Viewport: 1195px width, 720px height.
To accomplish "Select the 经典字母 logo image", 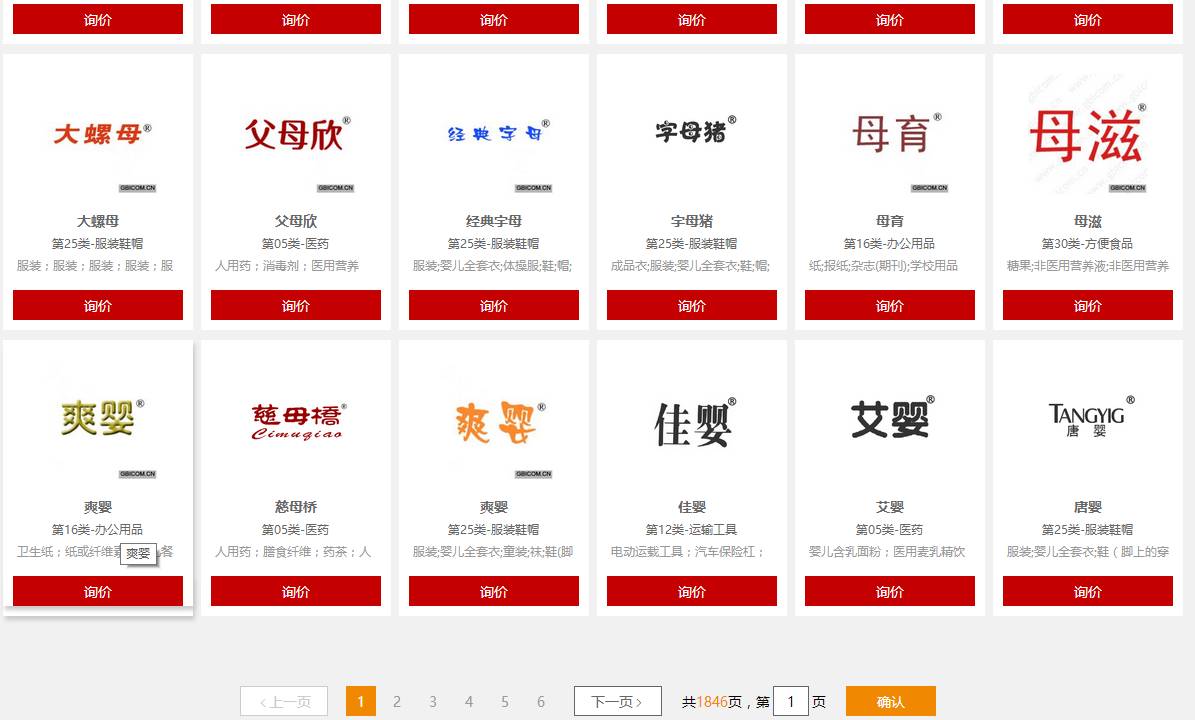I will (x=492, y=135).
